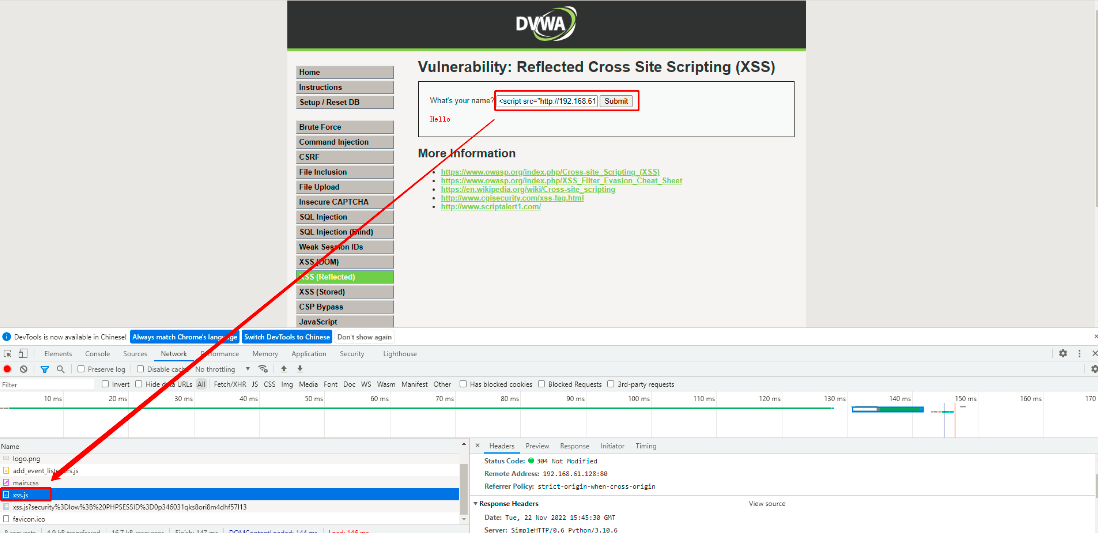Select the All request type filter

tap(202, 384)
